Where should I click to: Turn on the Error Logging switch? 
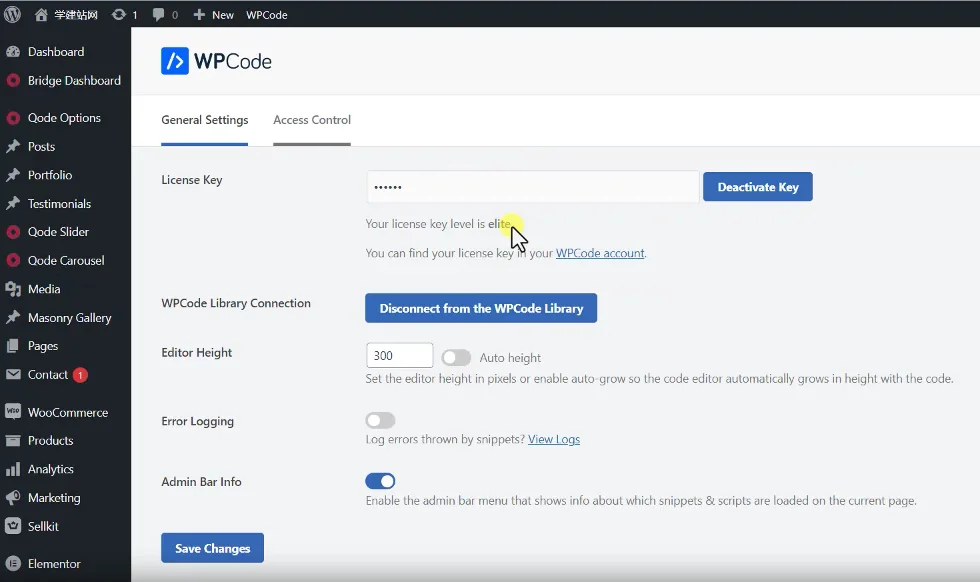(x=380, y=421)
